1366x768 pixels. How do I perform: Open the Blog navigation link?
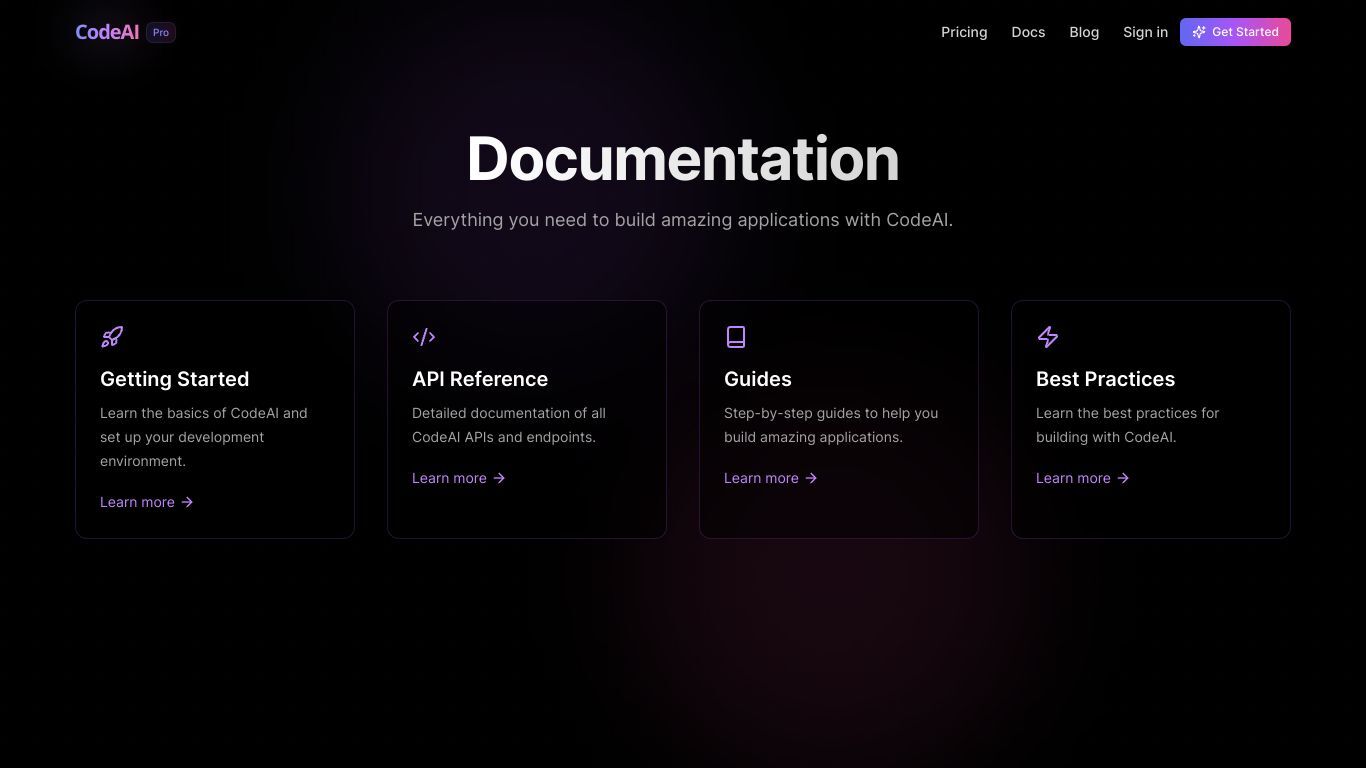[x=1084, y=32]
